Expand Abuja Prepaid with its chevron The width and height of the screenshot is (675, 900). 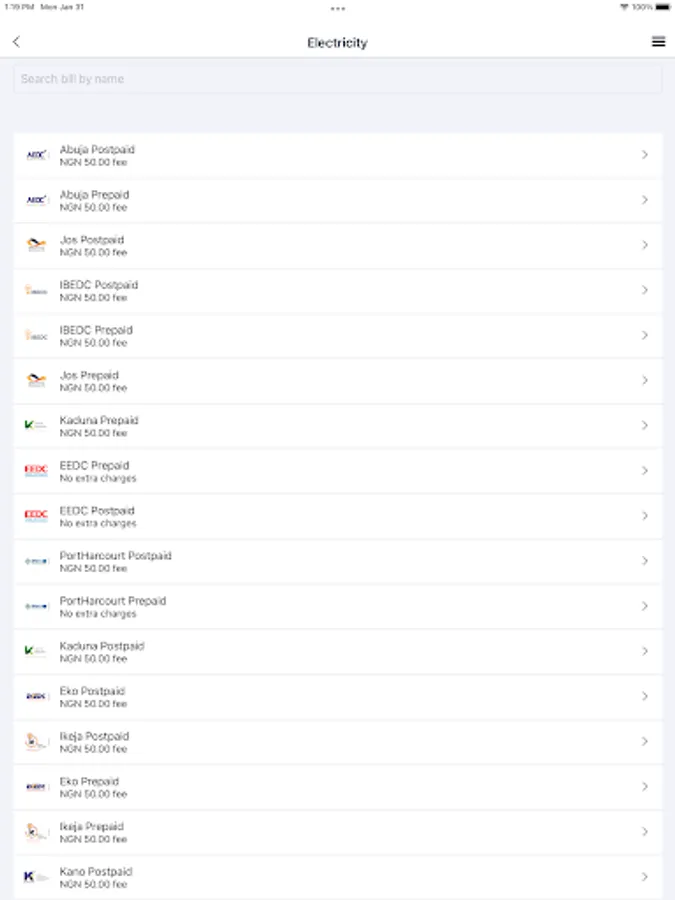[x=645, y=200]
